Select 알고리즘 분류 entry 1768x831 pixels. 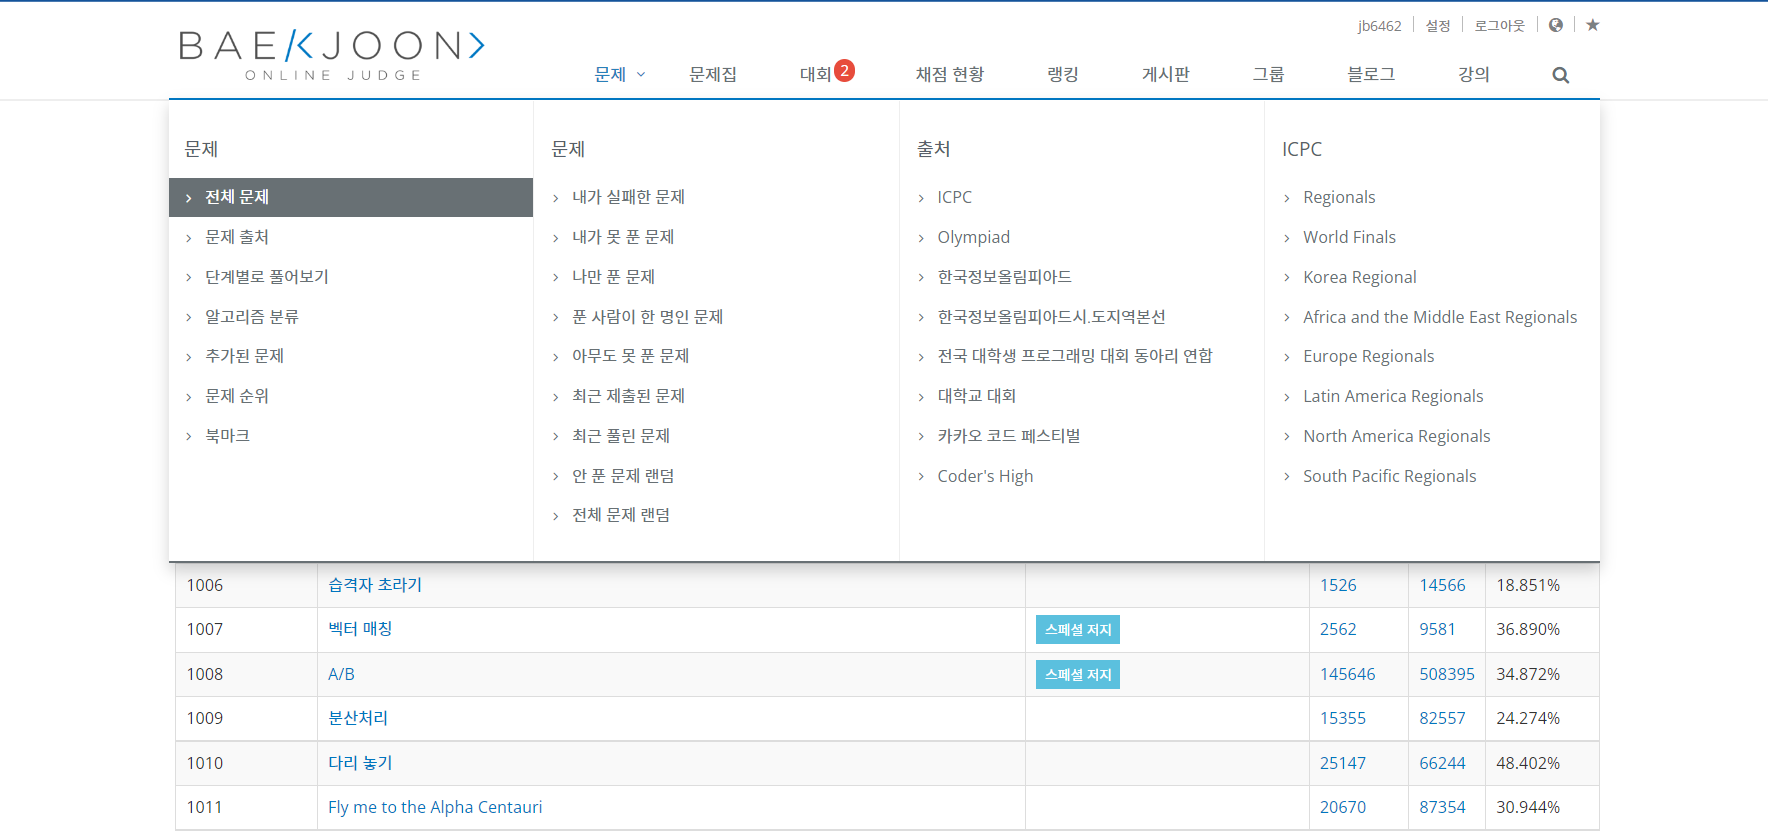point(252,317)
